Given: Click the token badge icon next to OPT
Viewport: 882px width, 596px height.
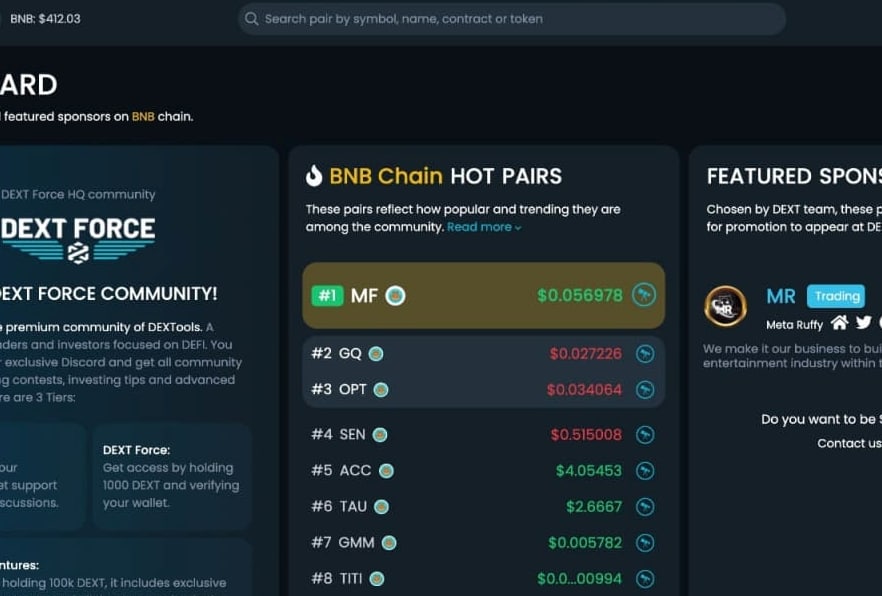Looking at the screenshot, I should (x=381, y=390).
